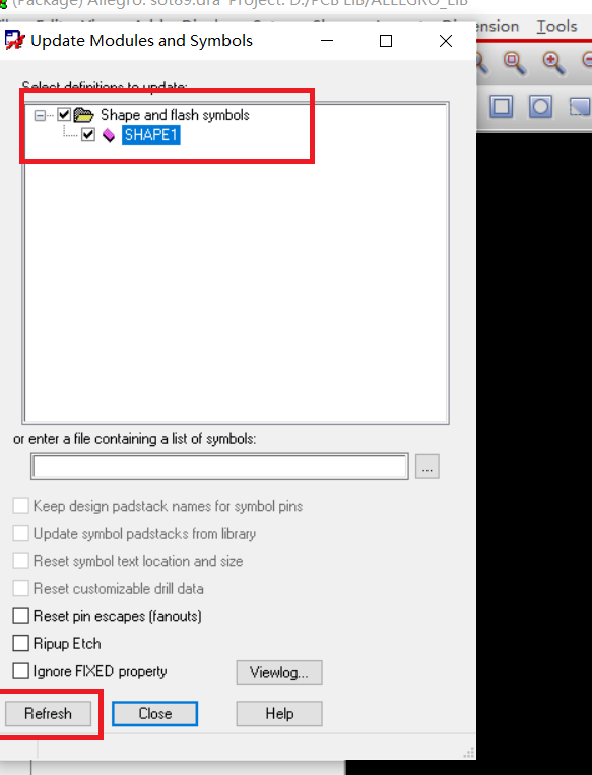Select the rectangle shape tool icon
The height and width of the screenshot is (775, 592).
point(501,106)
